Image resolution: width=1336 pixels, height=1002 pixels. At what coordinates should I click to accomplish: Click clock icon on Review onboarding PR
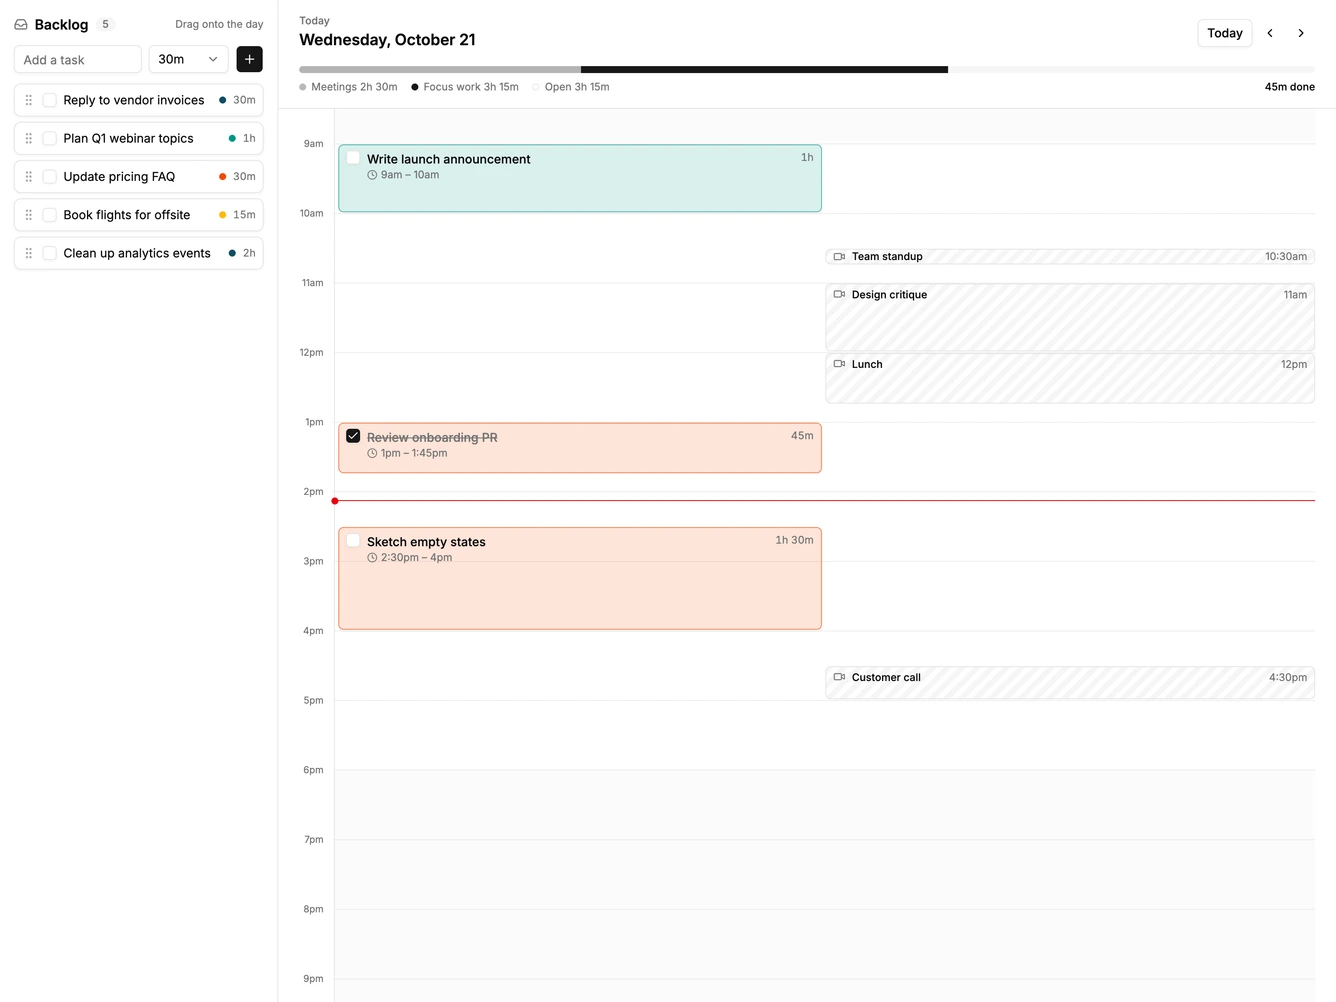(x=372, y=453)
